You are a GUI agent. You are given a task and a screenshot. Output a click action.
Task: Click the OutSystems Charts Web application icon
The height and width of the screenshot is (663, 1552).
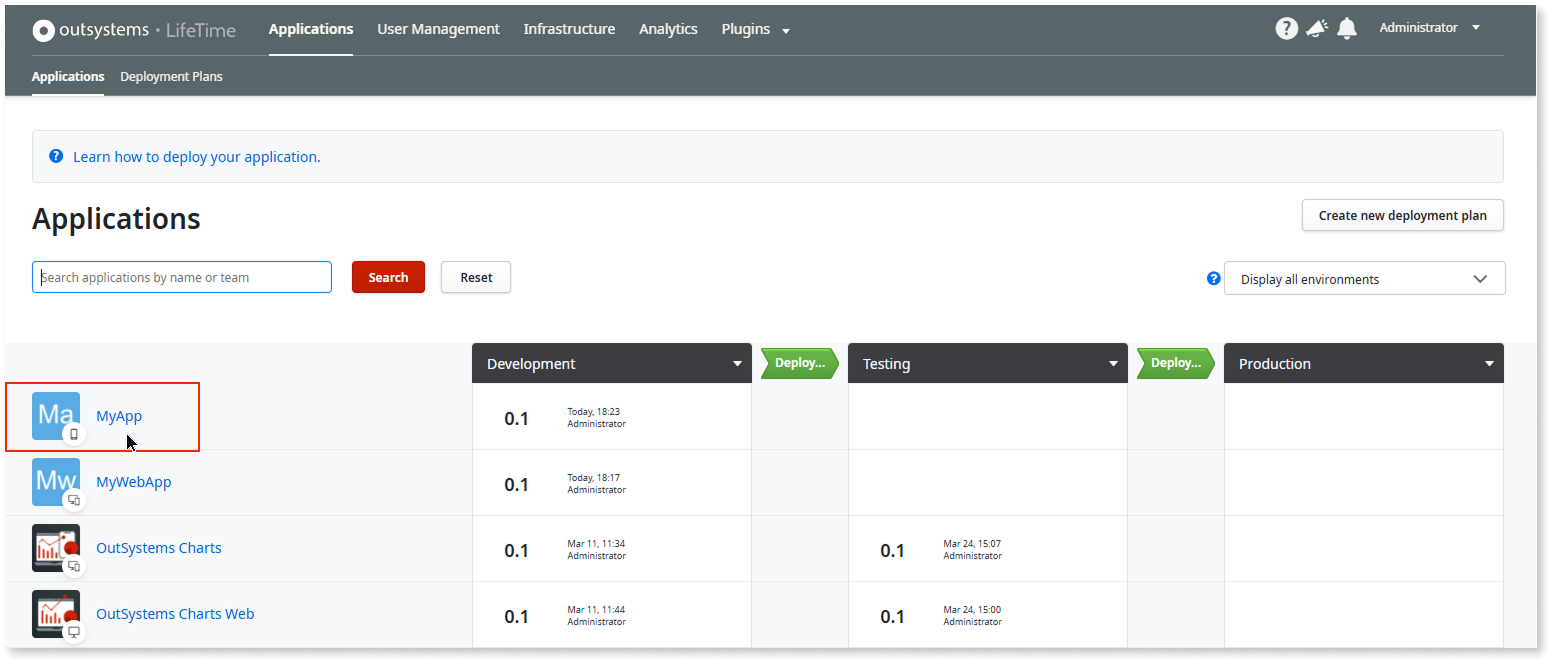[x=55, y=613]
